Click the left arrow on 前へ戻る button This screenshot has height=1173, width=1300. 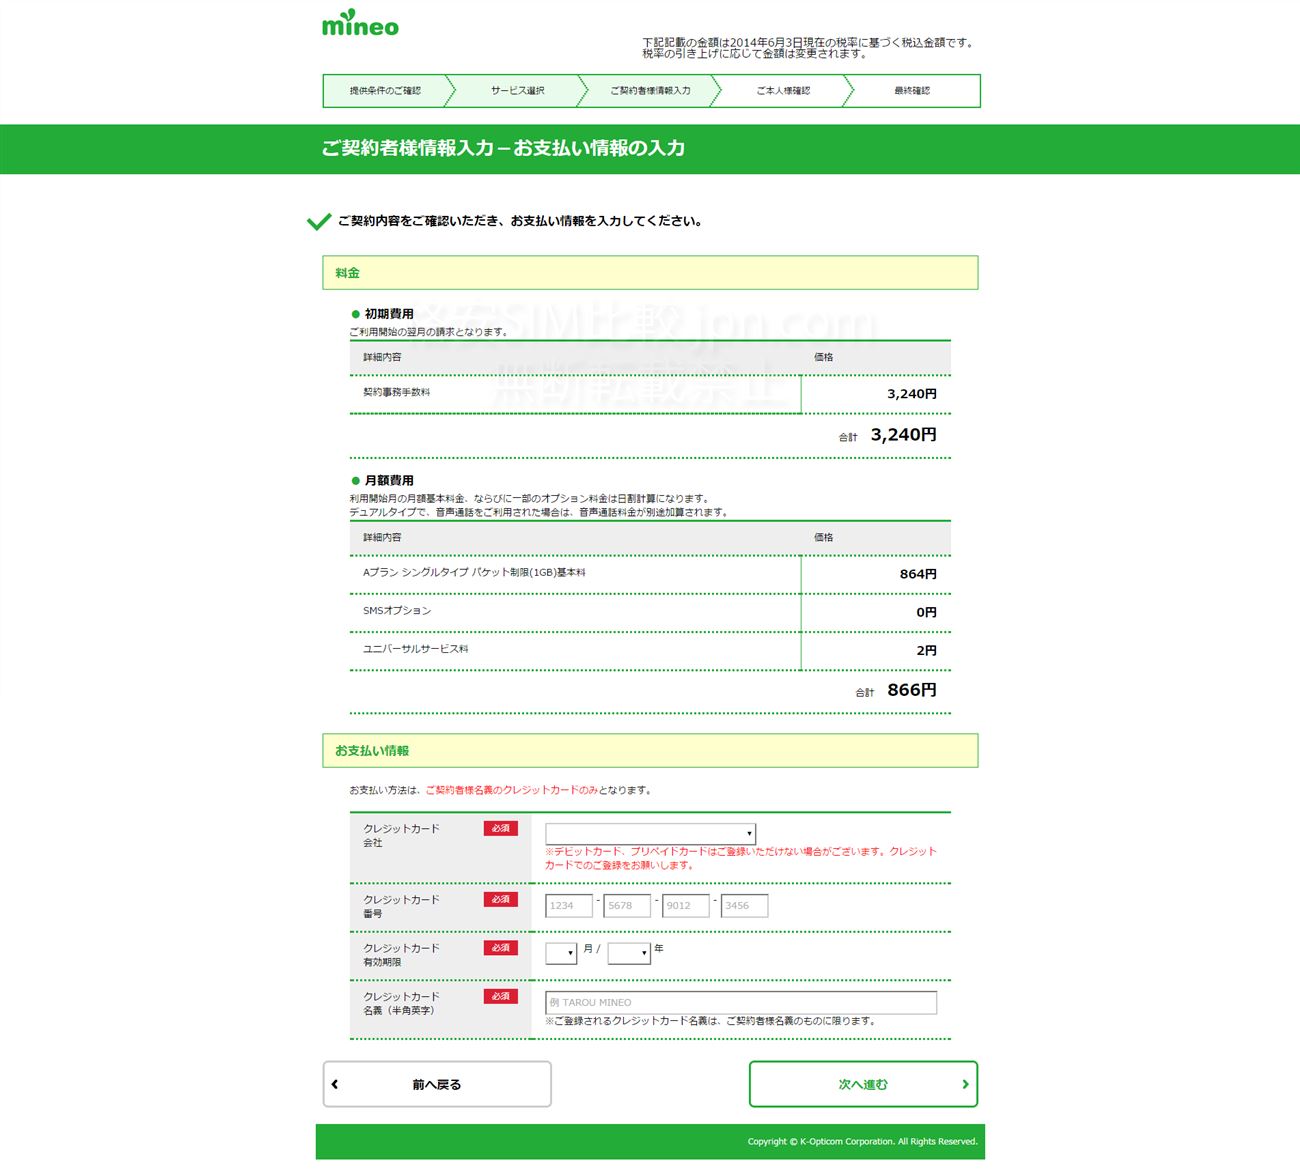click(335, 1084)
